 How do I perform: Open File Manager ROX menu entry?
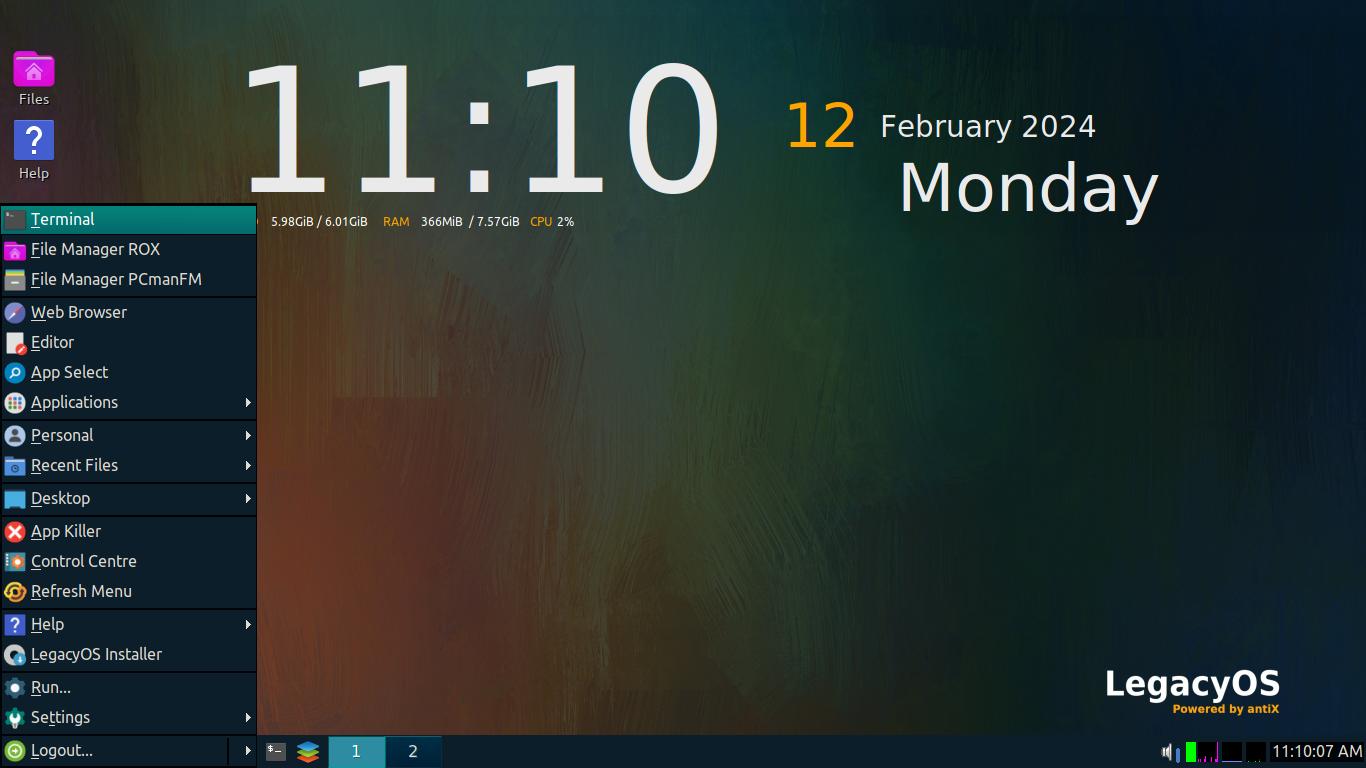129,249
